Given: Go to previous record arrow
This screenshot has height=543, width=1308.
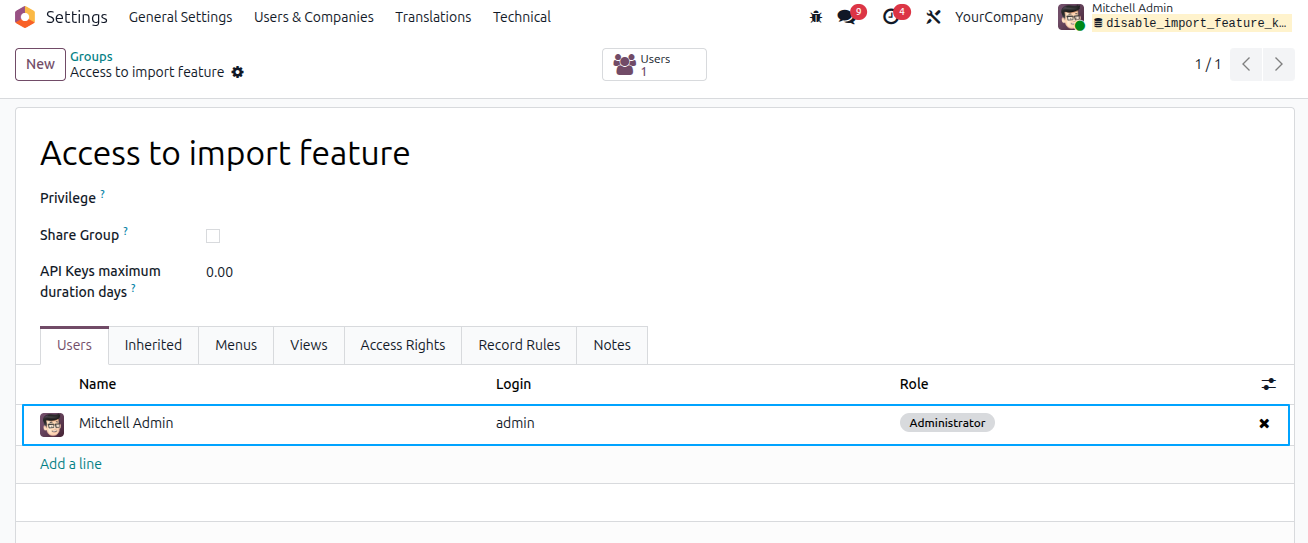Looking at the screenshot, I should 1246,64.
